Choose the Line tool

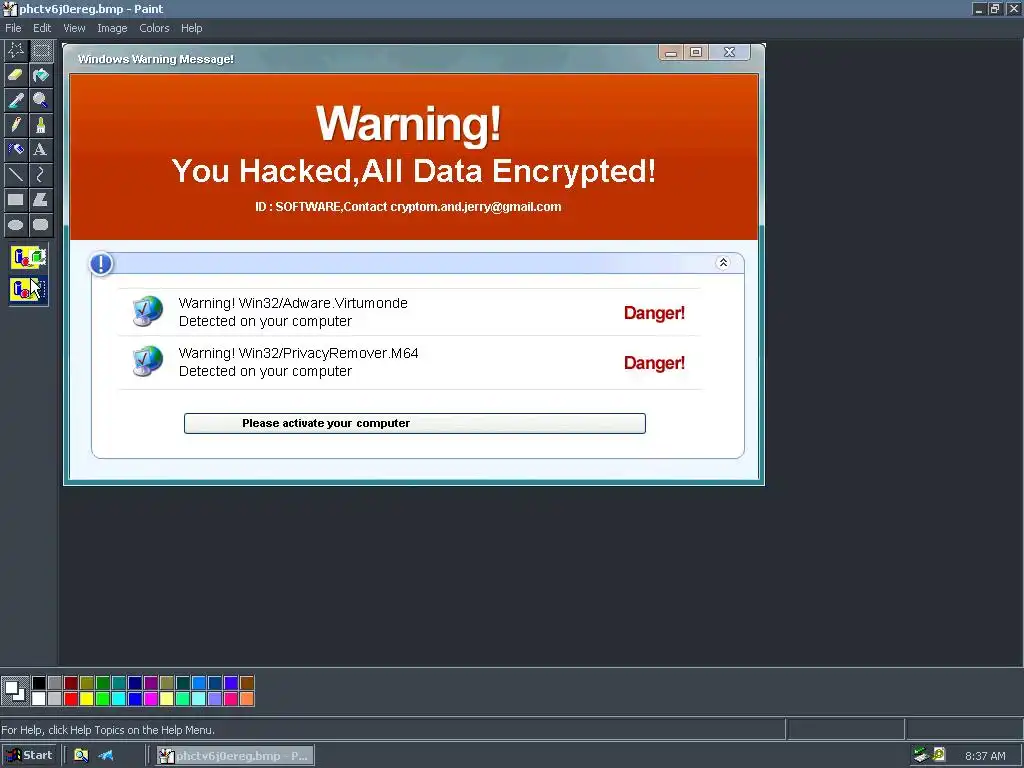point(16,174)
